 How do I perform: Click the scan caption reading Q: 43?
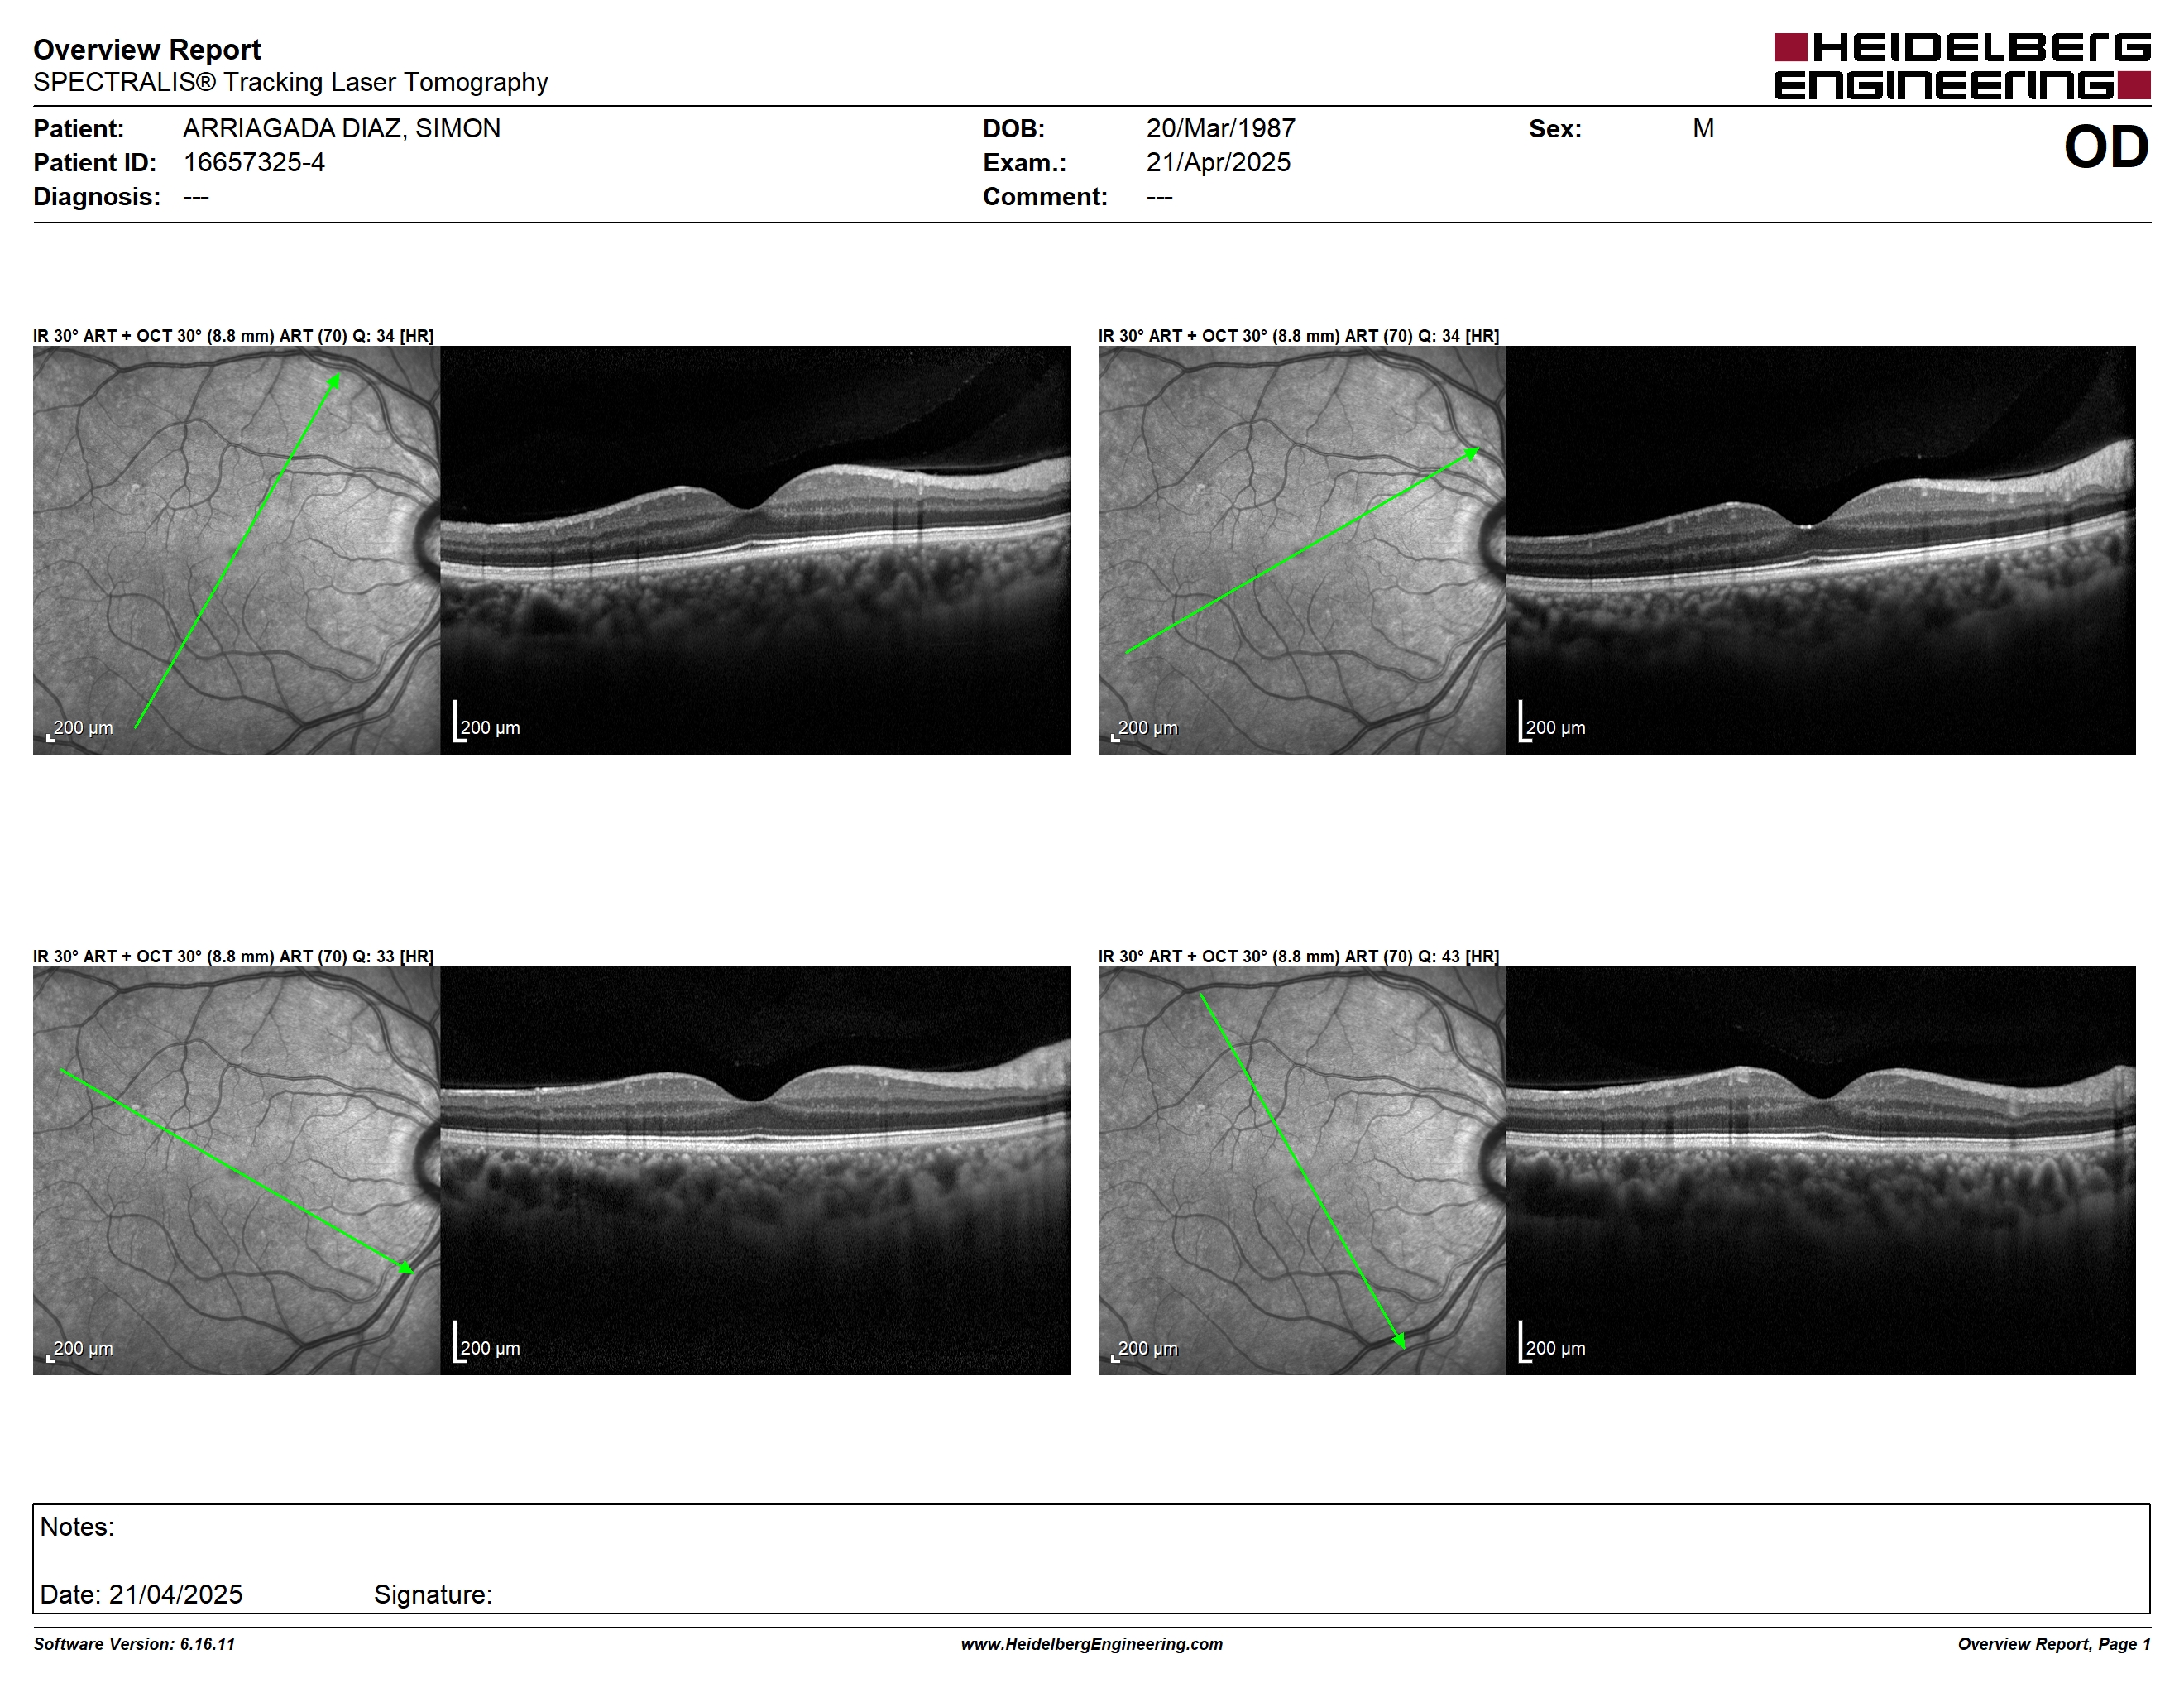[x=1299, y=956]
